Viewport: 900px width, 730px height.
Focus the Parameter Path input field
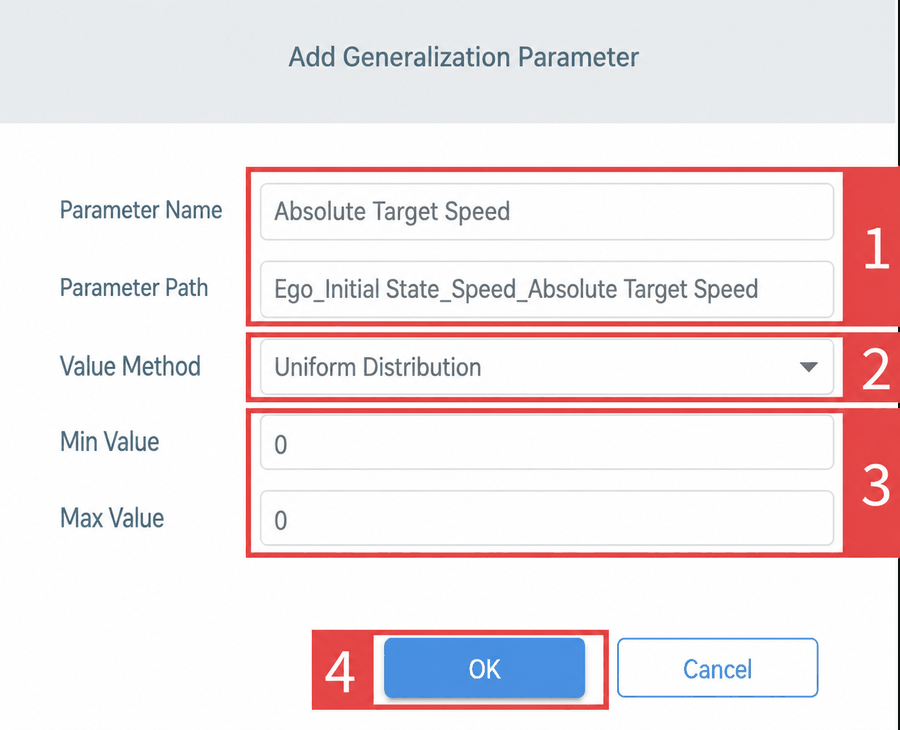tap(546, 289)
